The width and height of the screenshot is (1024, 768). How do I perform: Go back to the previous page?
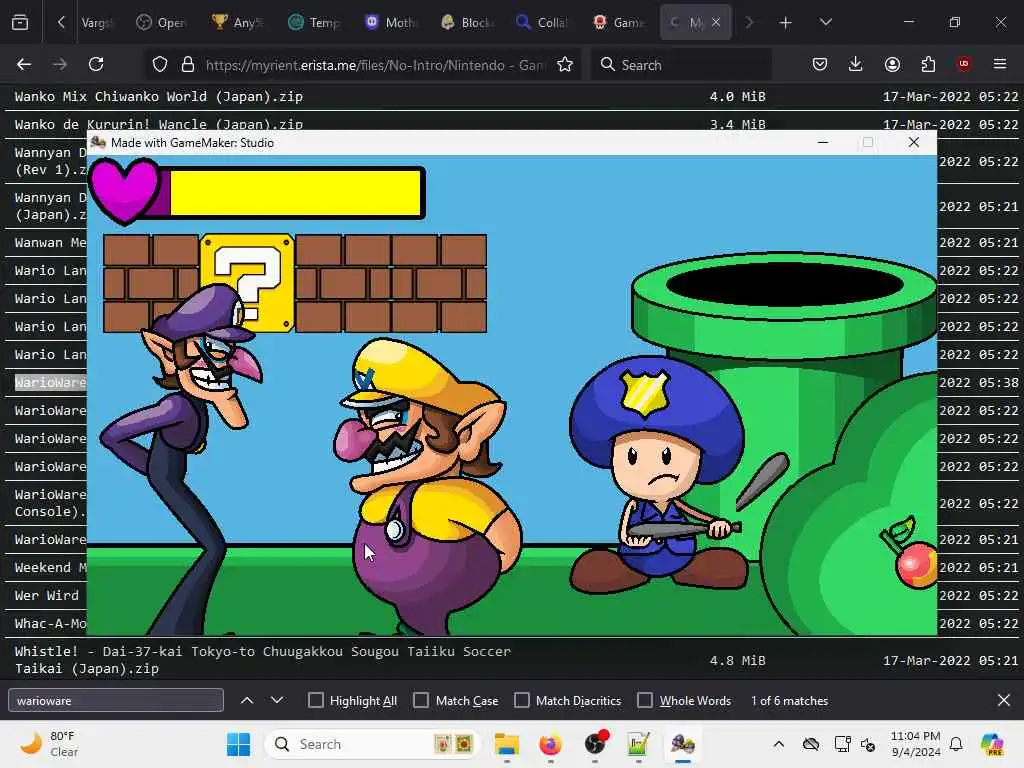coord(24,64)
